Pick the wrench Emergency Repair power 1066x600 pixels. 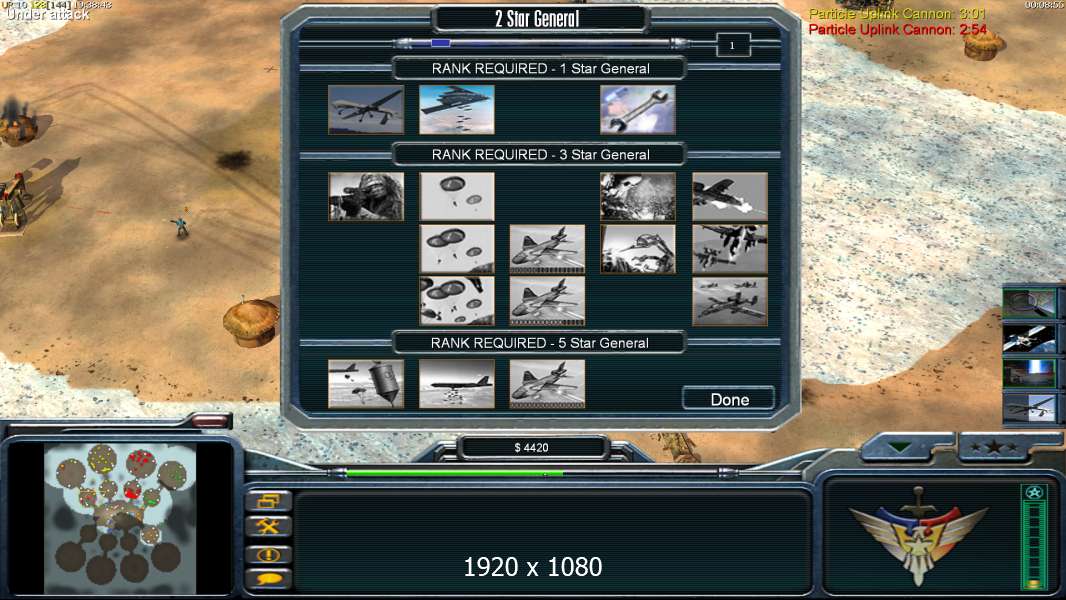[638, 109]
